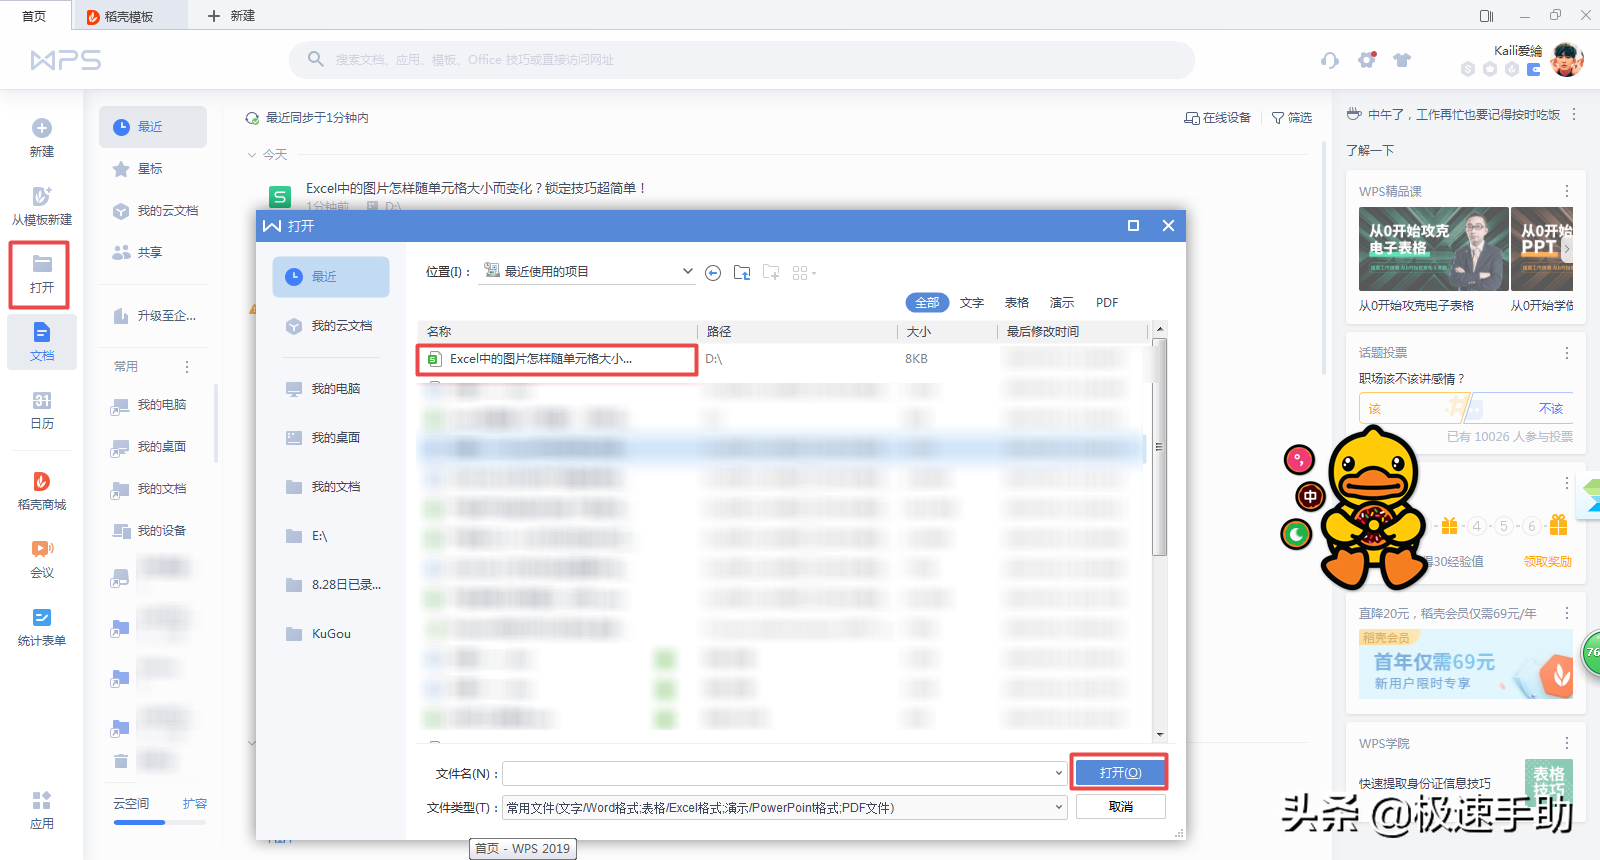The width and height of the screenshot is (1600, 860).
Task: Expand the 文件名 filename dropdown arrow
Action: click(x=1058, y=773)
